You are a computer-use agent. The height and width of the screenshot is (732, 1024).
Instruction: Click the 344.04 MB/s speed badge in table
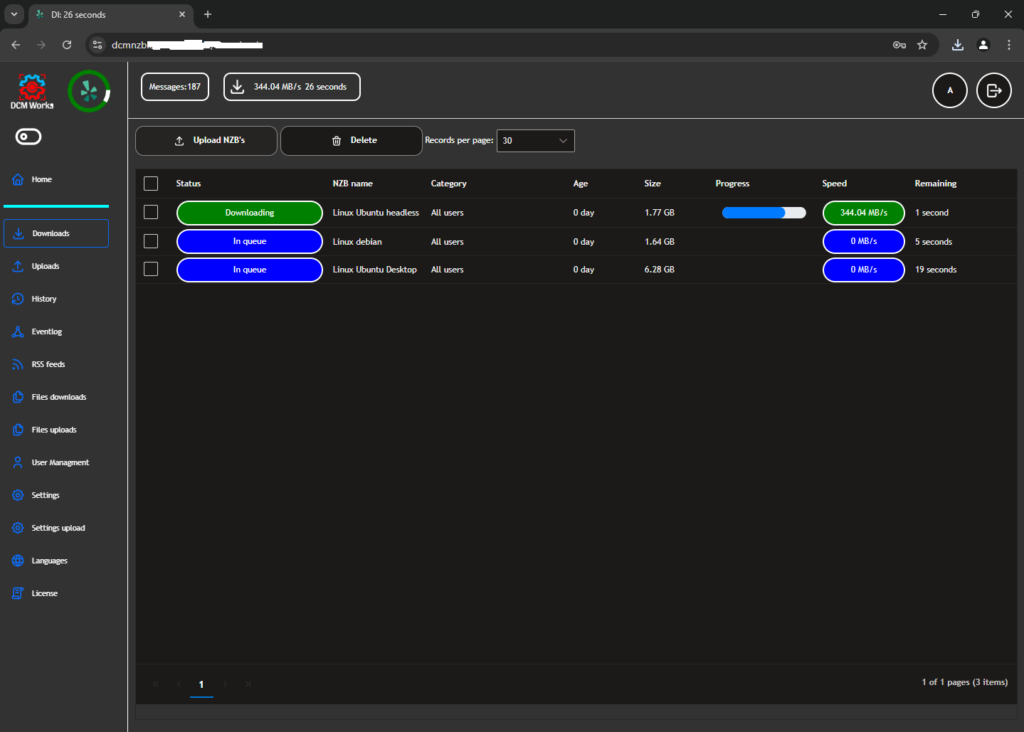(863, 213)
